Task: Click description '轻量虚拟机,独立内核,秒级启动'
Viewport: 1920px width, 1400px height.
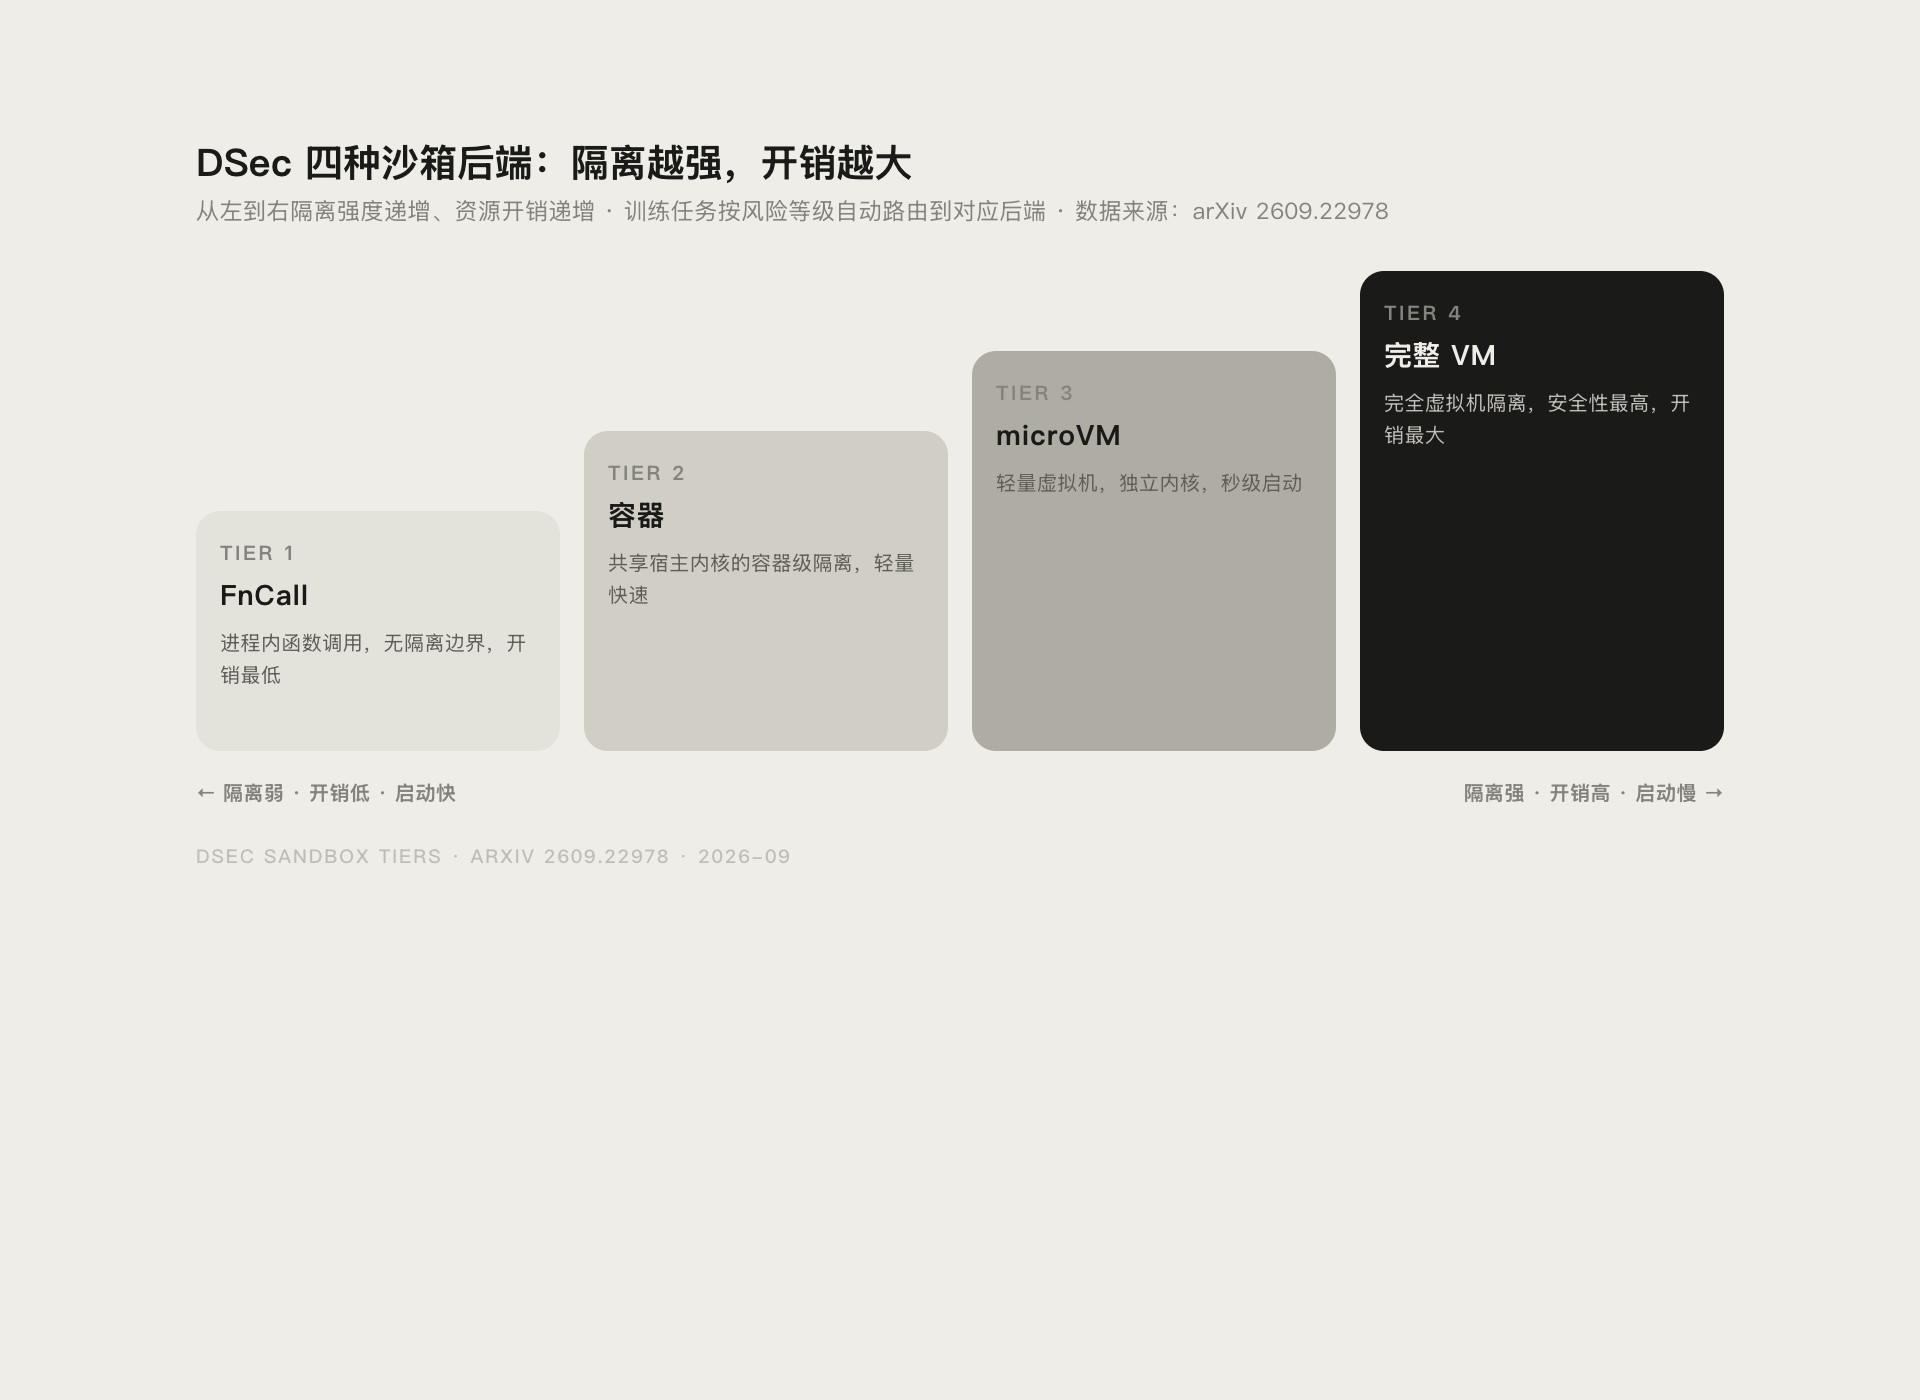Action: 1149,483
